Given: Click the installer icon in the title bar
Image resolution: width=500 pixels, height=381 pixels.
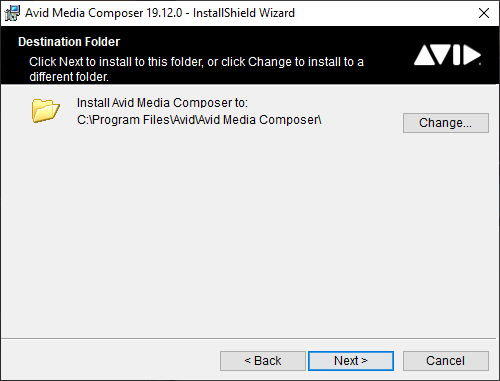Looking at the screenshot, I should point(12,13).
